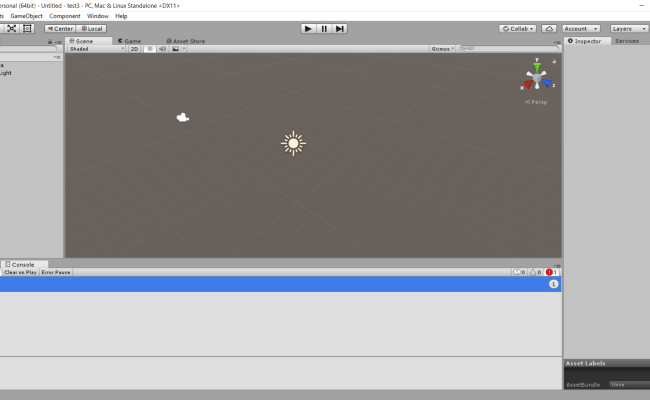Select the highlighted console error entry
The image size is (650, 400).
click(x=281, y=284)
